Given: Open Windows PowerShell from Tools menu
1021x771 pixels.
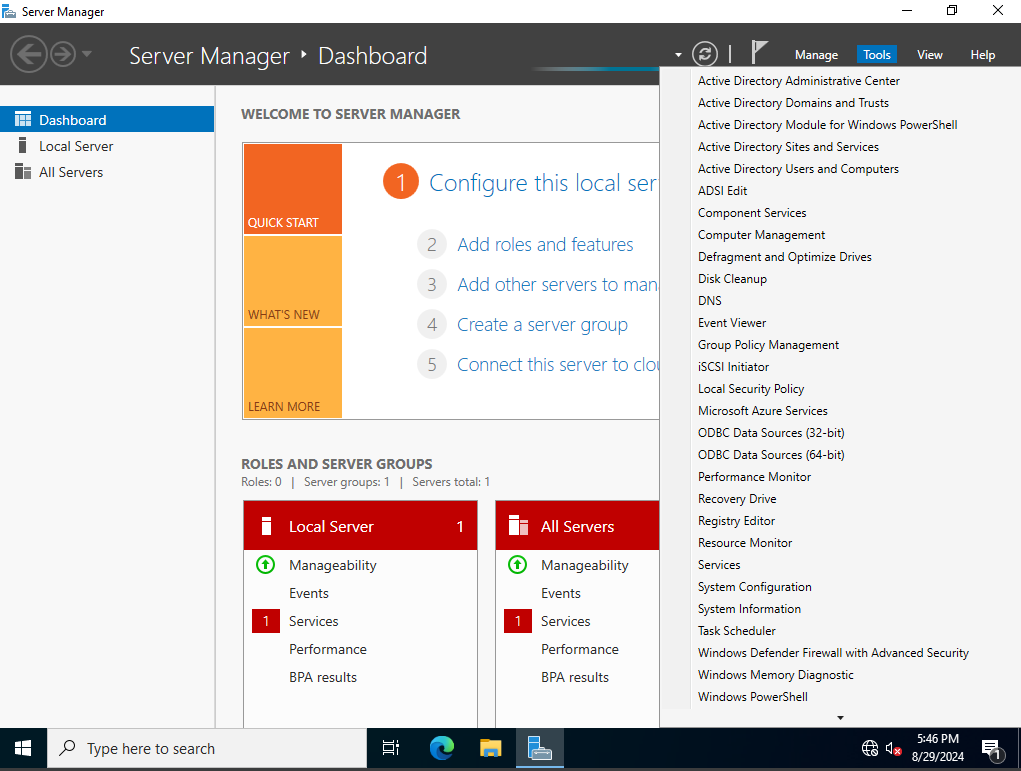Looking at the screenshot, I should point(753,697).
